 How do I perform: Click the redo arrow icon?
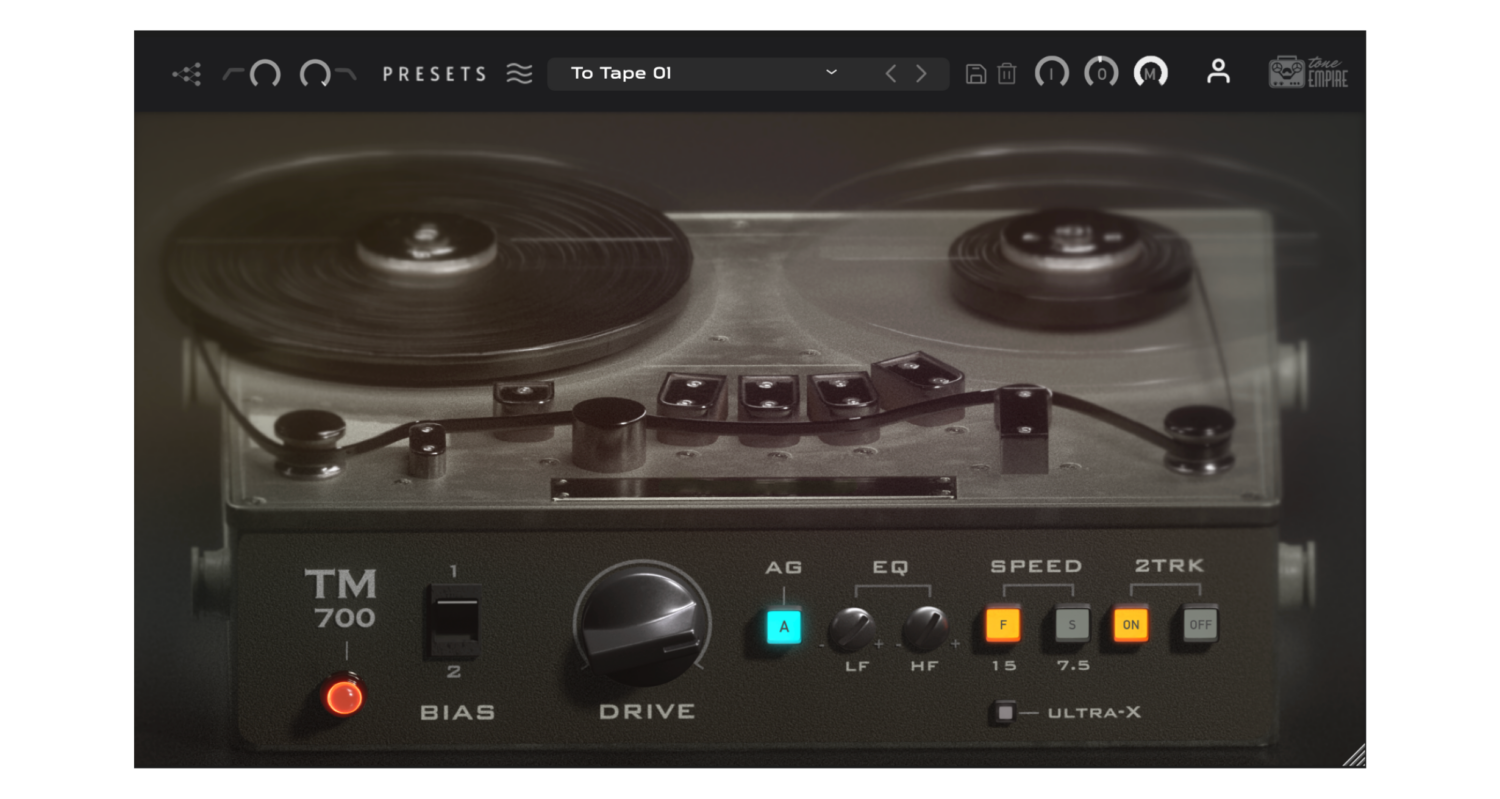coord(323,73)
